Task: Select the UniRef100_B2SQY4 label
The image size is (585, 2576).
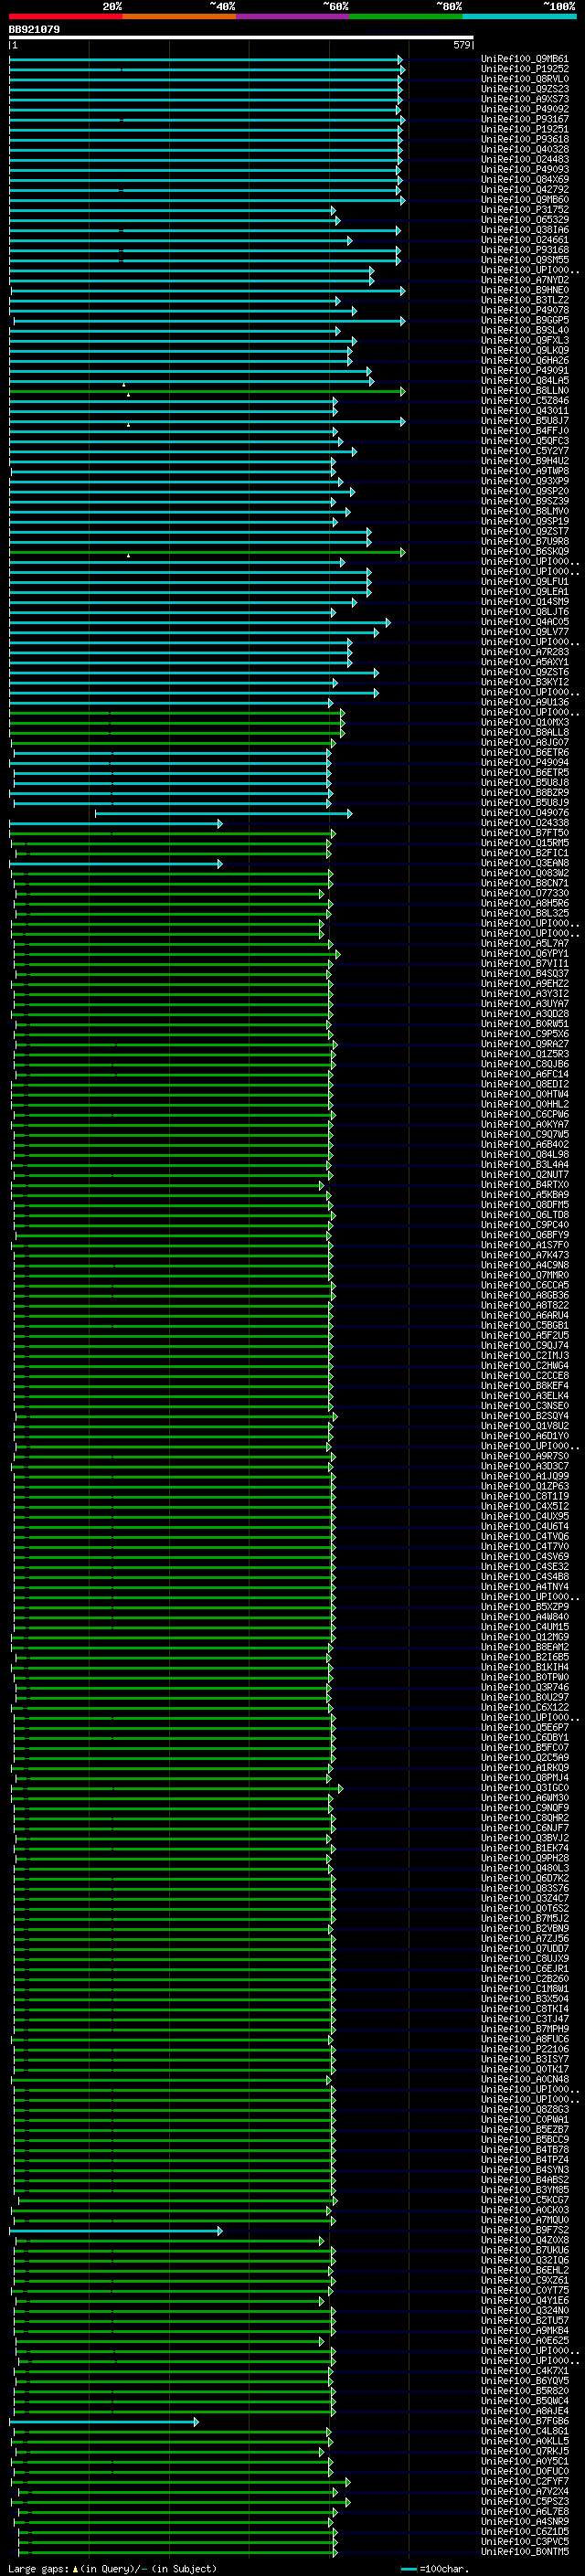Action: click(525, 1416)
